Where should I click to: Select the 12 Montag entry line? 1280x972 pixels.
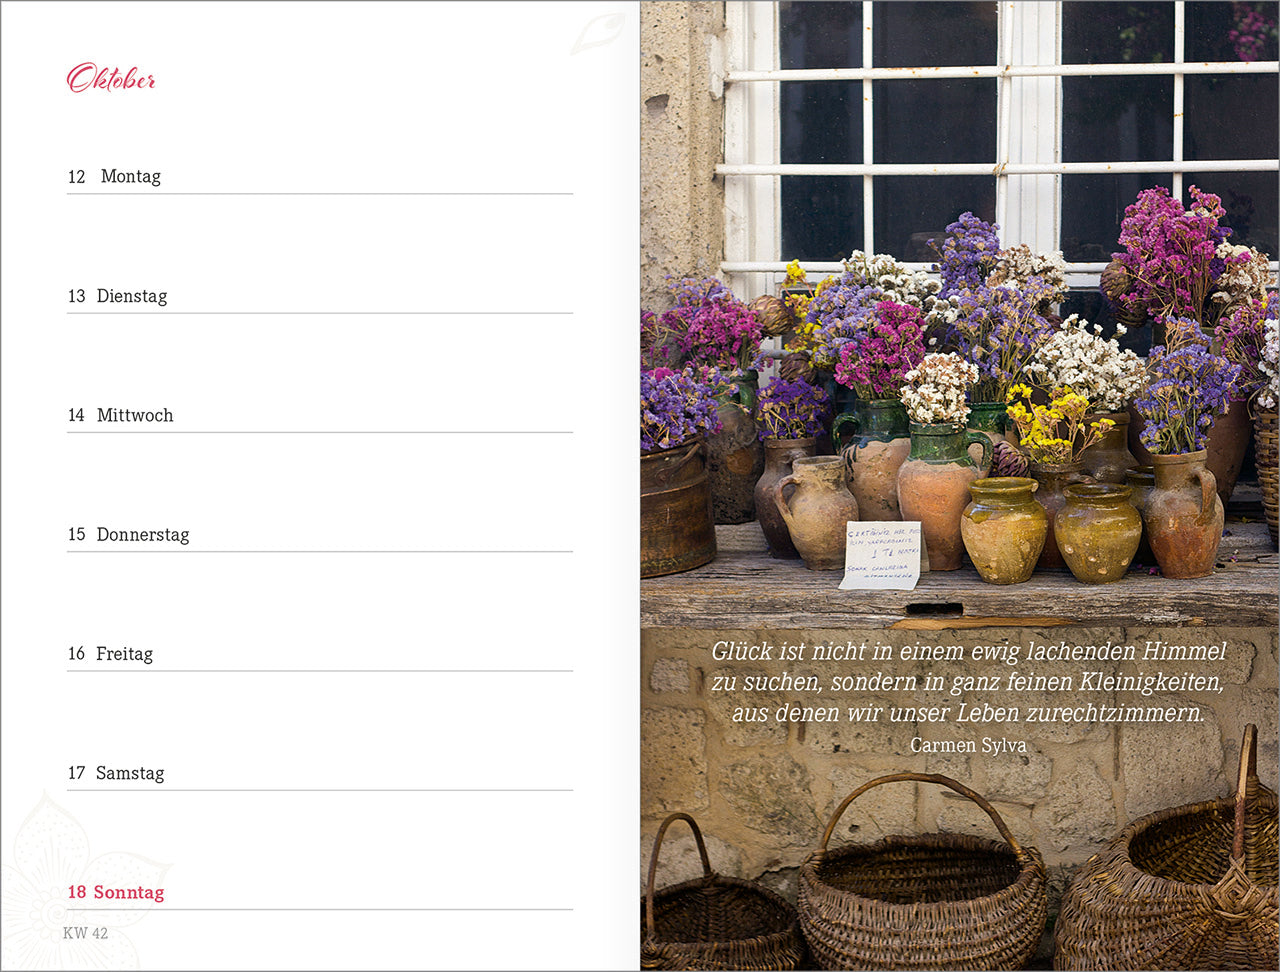click(320, 178)
